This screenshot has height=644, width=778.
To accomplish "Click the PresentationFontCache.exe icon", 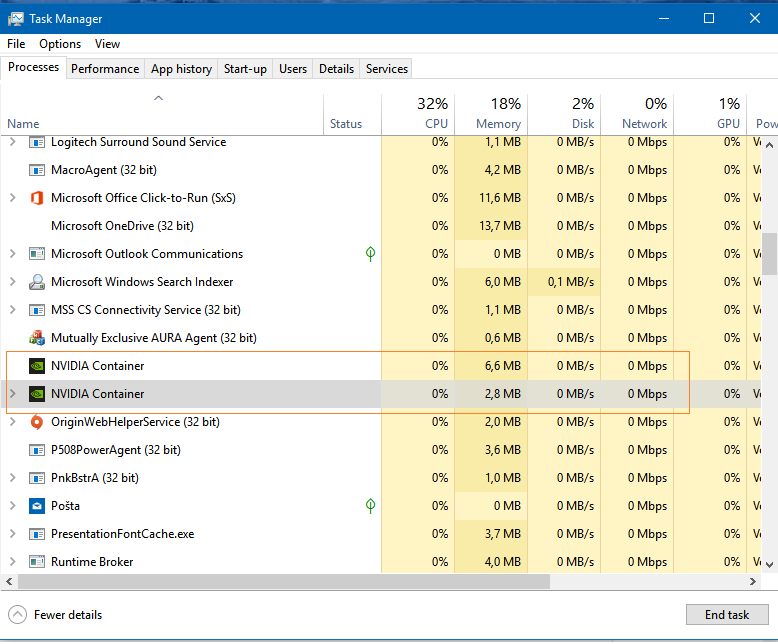I will tap(37, 534).
